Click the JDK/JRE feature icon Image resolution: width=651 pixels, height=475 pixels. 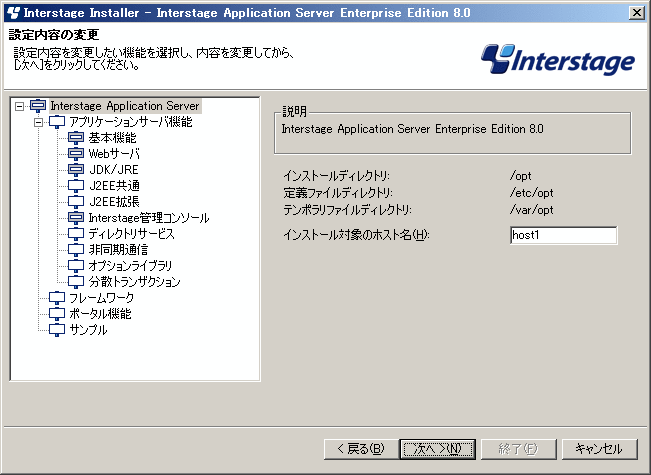(76, 170)
